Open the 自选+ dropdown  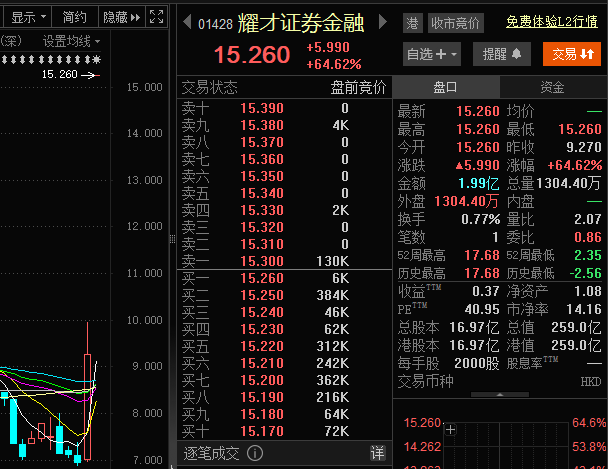point(432,54)
